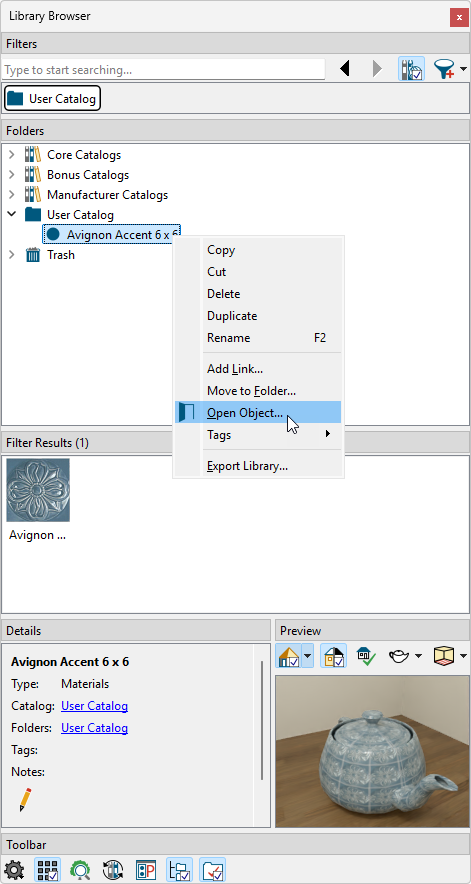The width and height of the screenshot is (471, 884).
Task: Expand the Core Catalogs tree node
Action: point(12,154)
